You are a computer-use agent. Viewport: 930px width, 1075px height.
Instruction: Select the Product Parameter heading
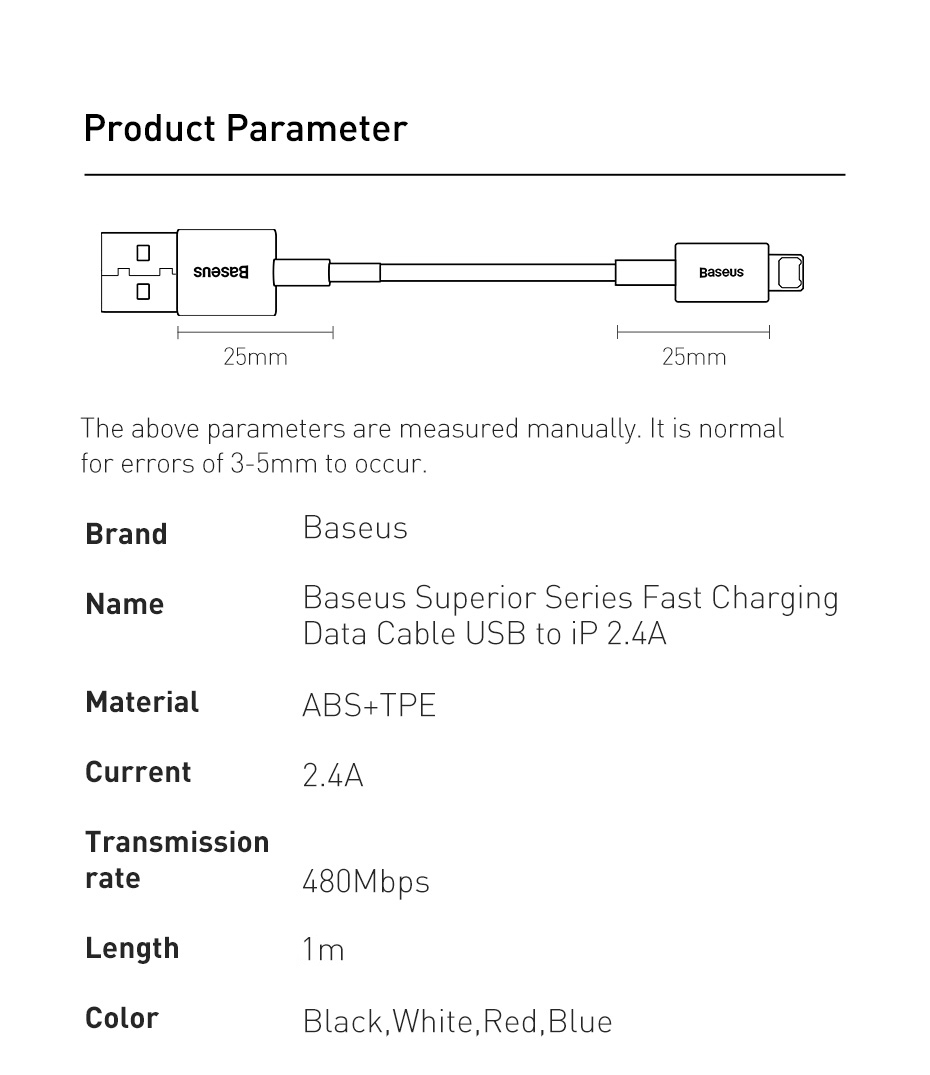click(245, 129)
